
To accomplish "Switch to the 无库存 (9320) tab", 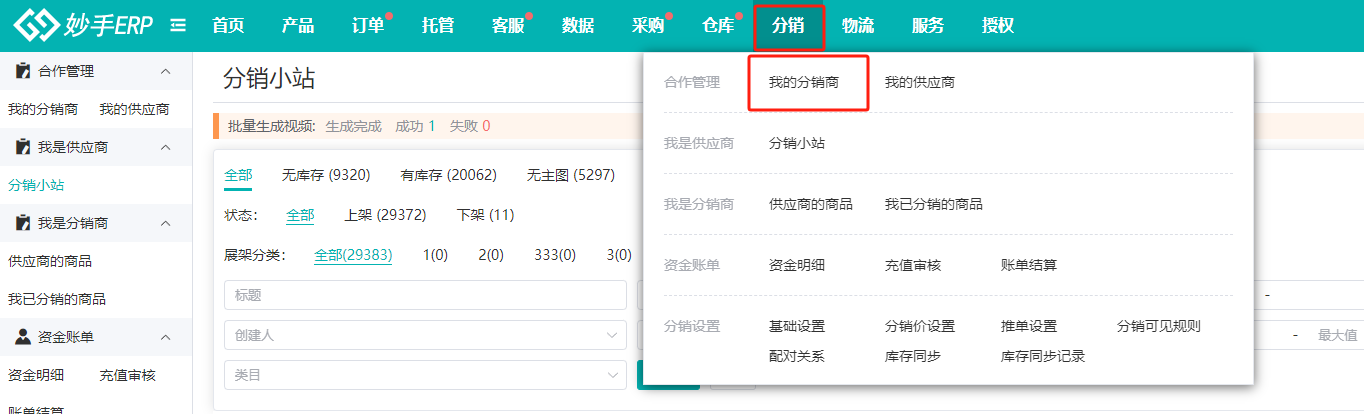I will click(326, 175).
